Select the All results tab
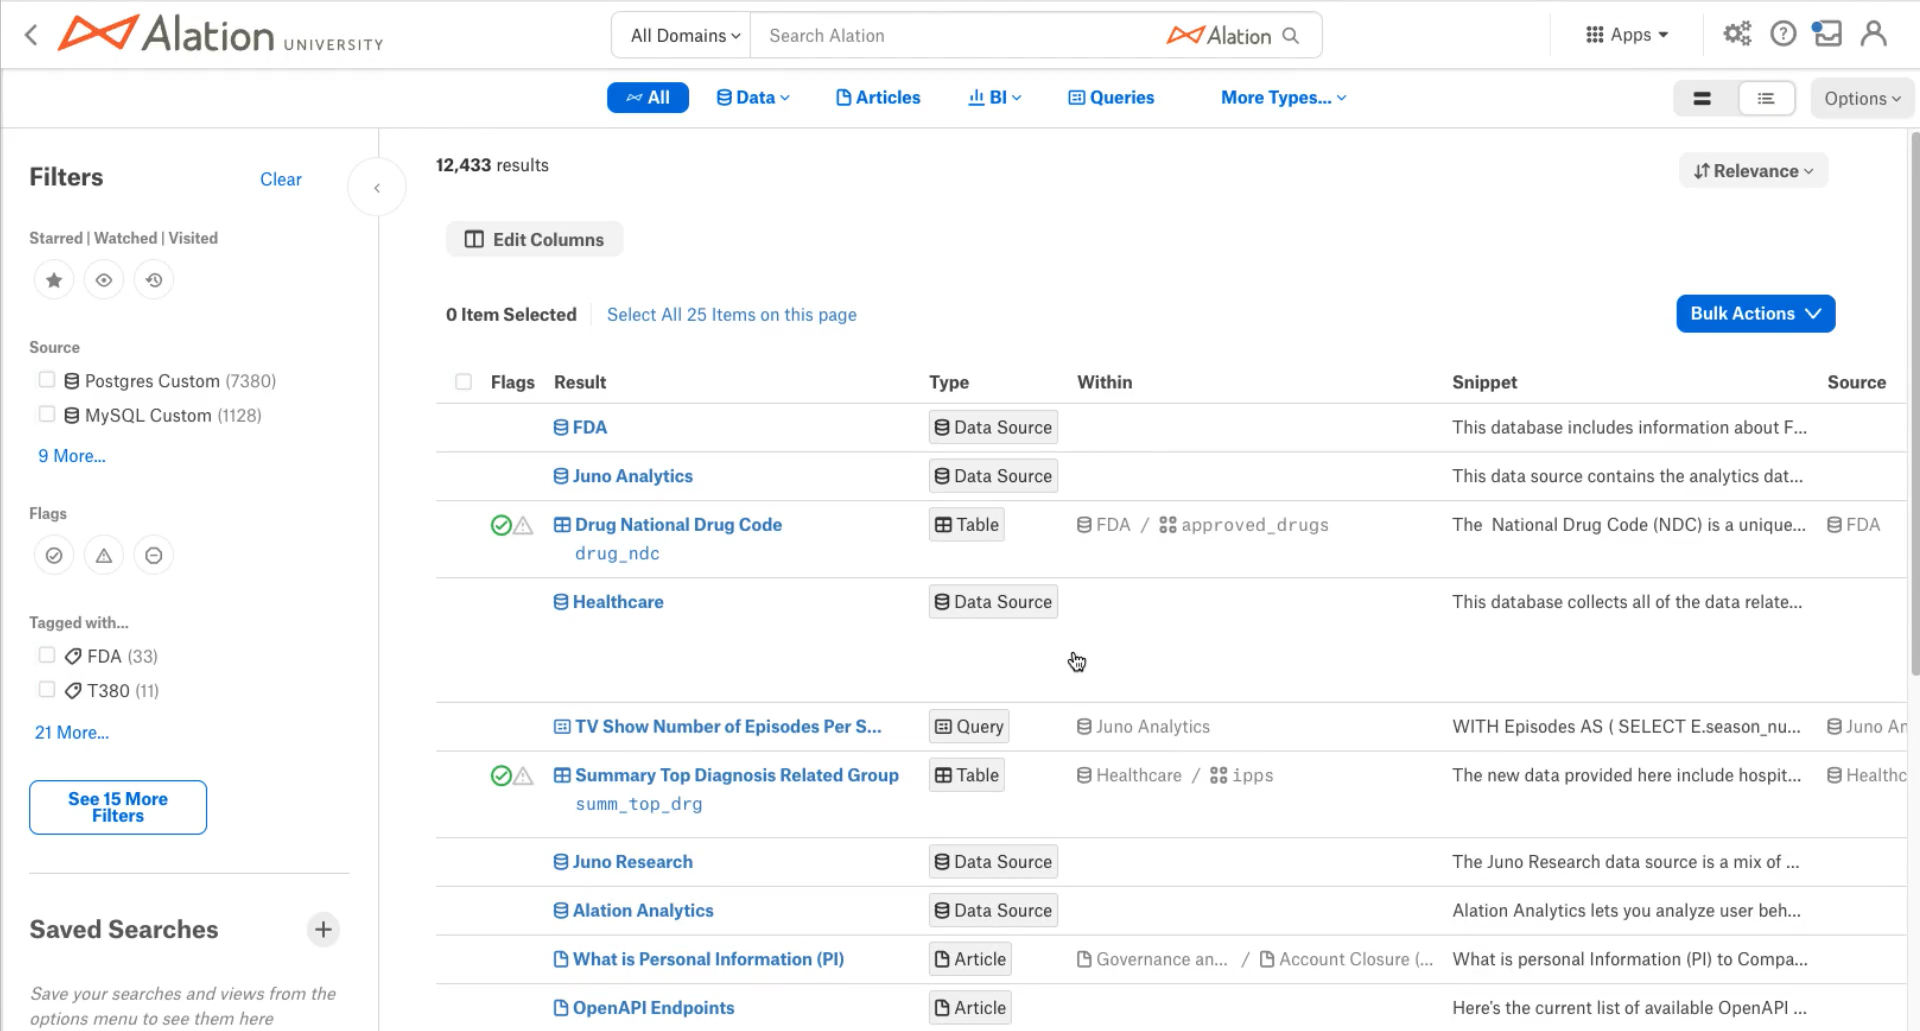Image resolution: width=1920 pixels, height=1031 pixels. (648, 97)
